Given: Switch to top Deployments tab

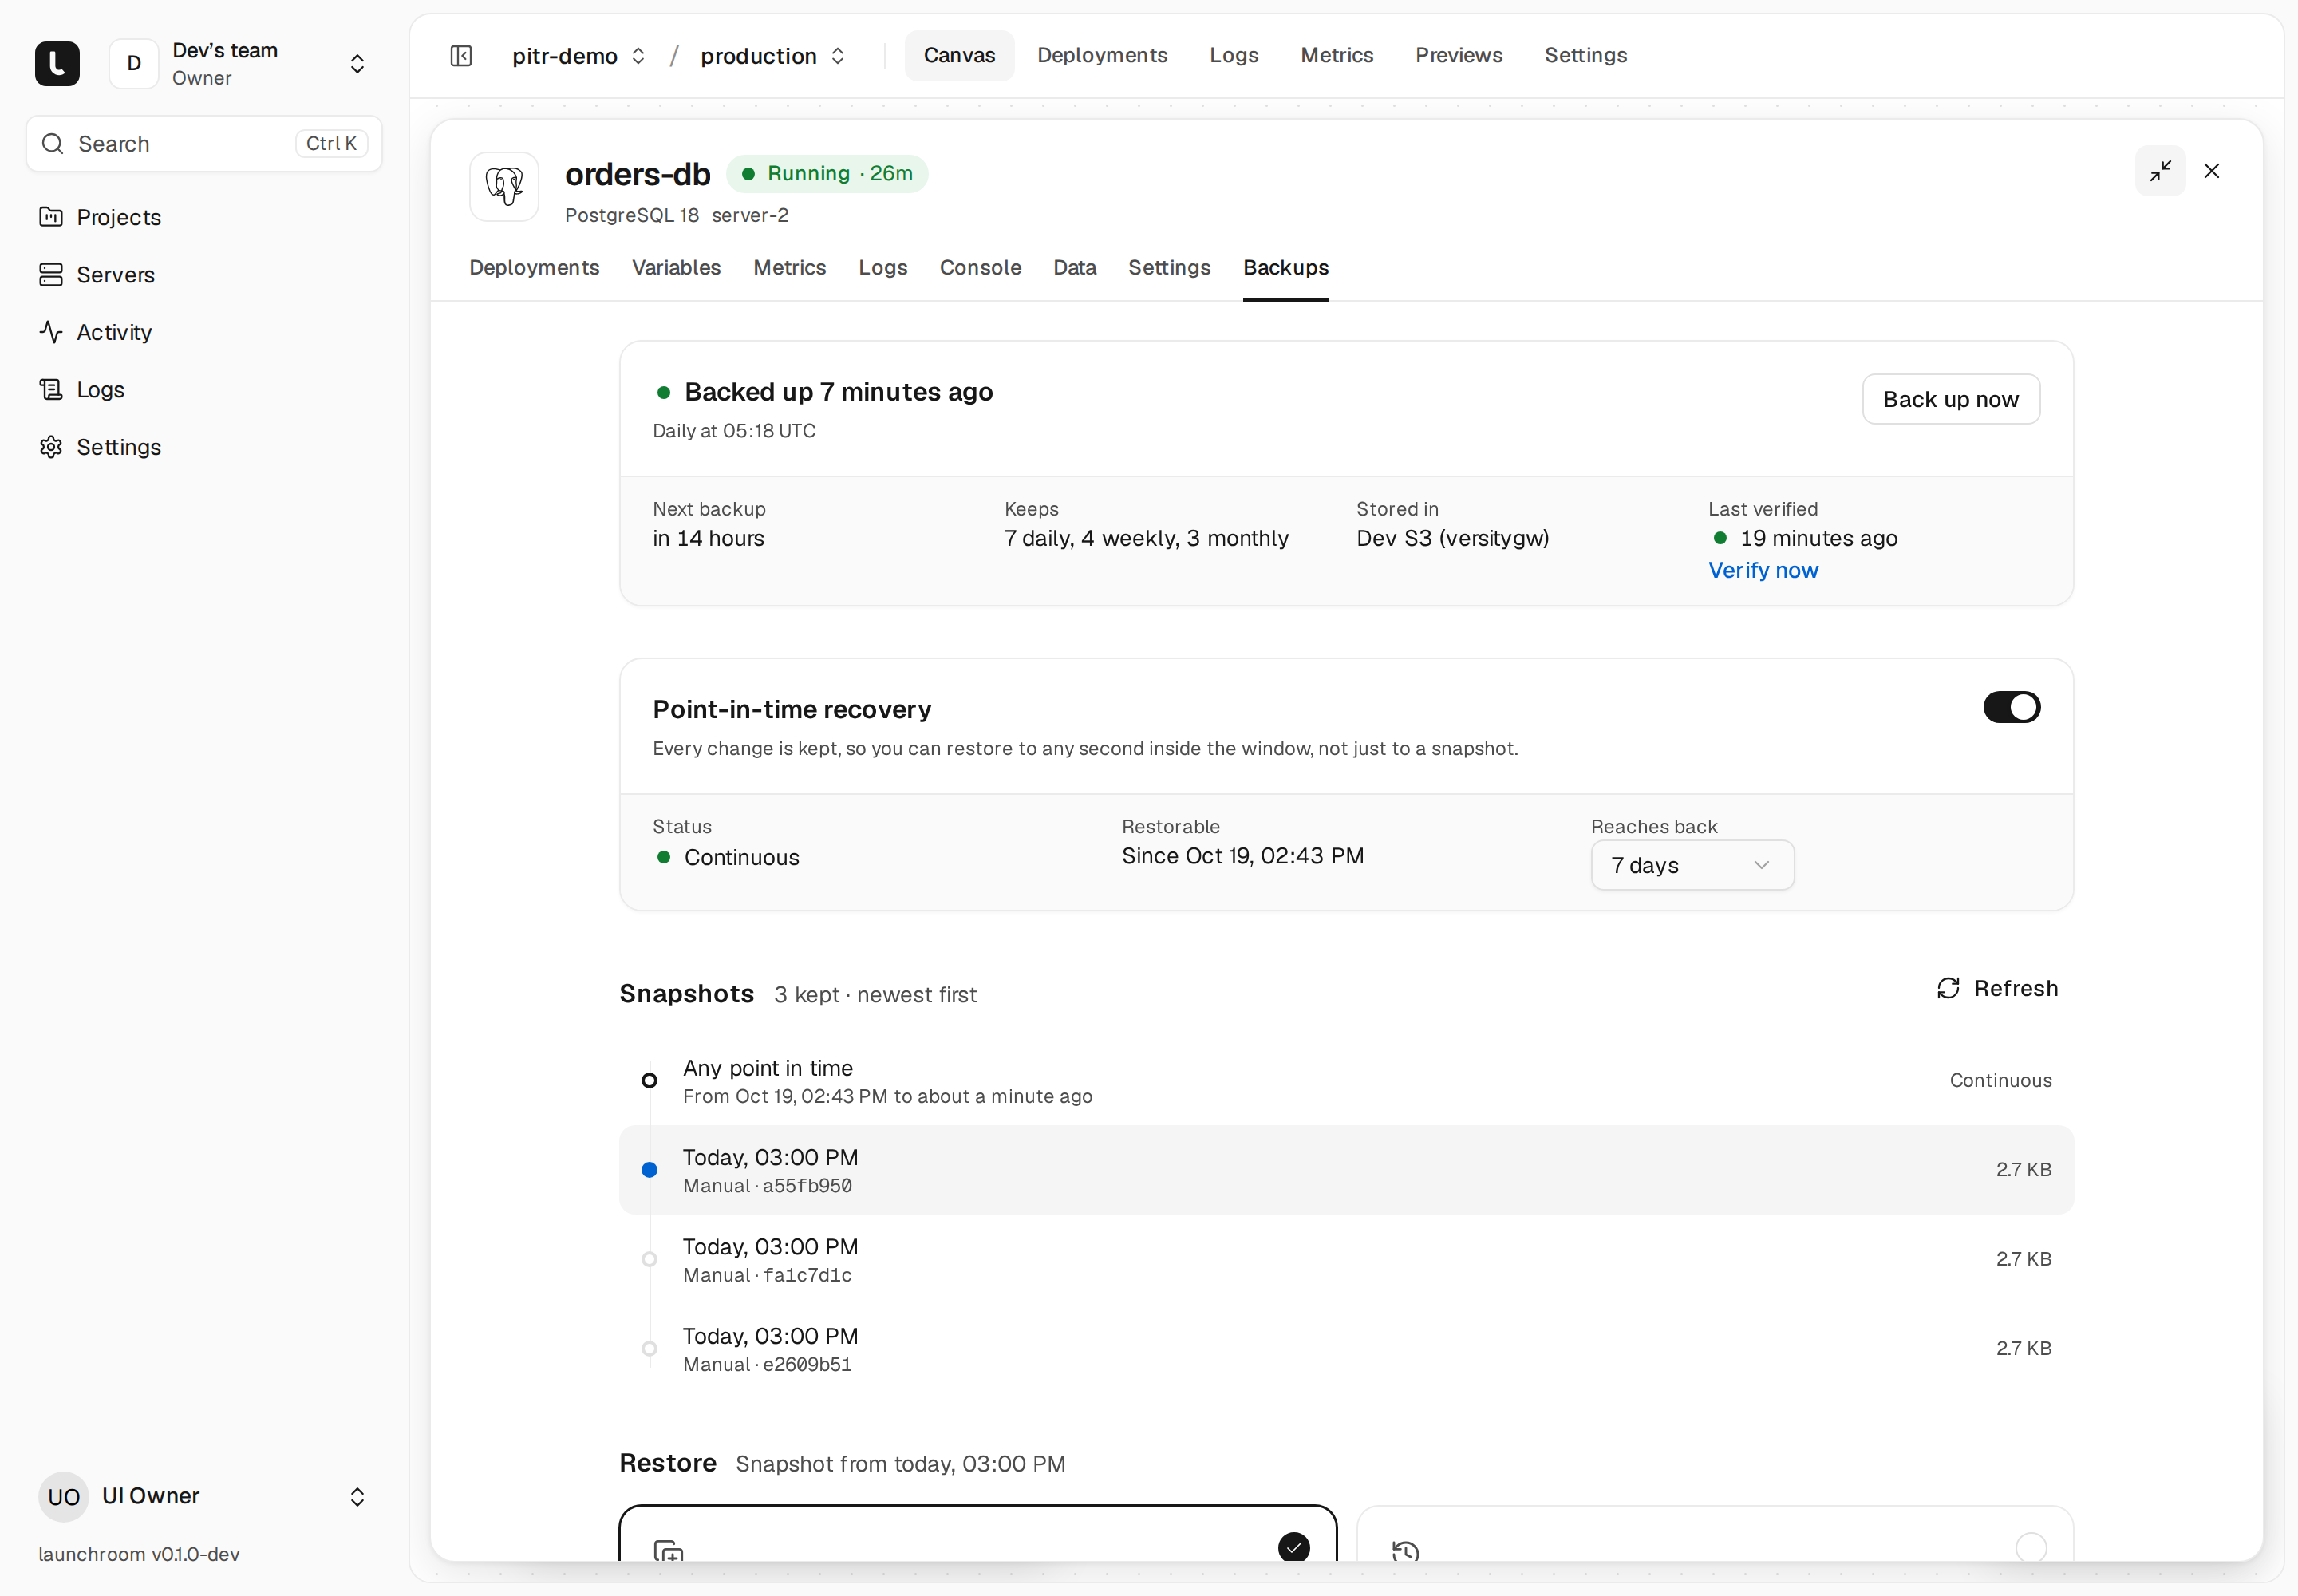Looking at the screenshot, I should pos(1102,55).
